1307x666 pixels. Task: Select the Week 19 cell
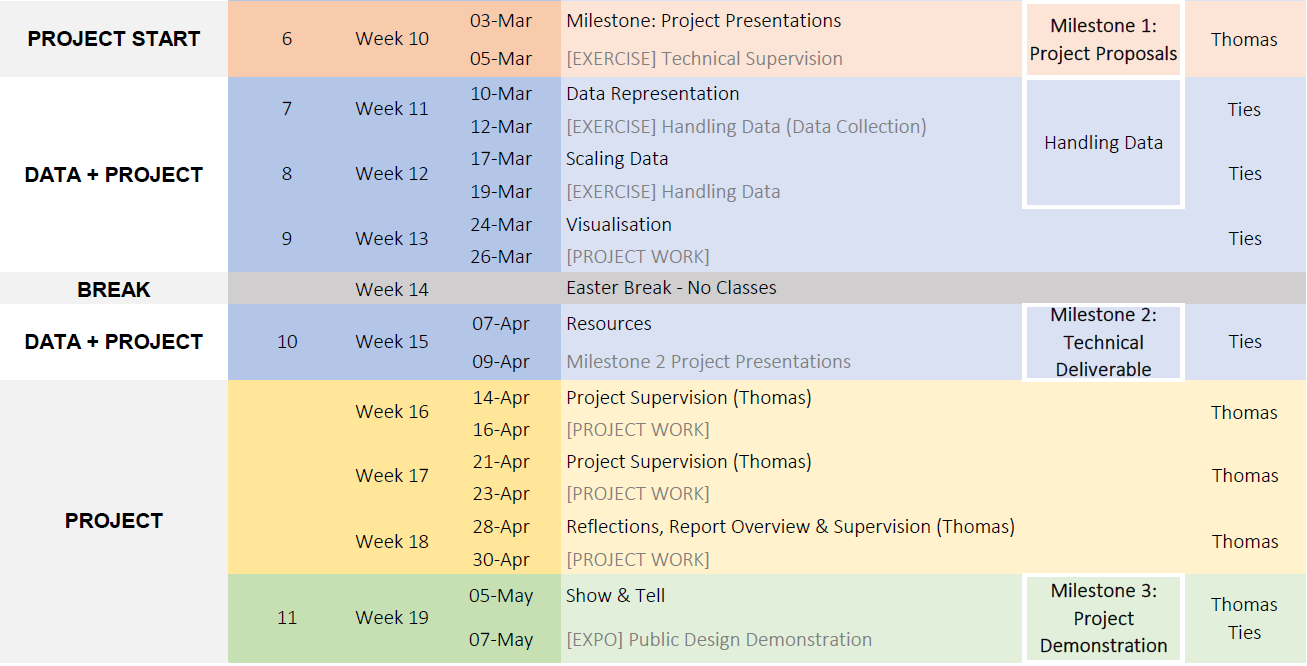tap(392, 618)
